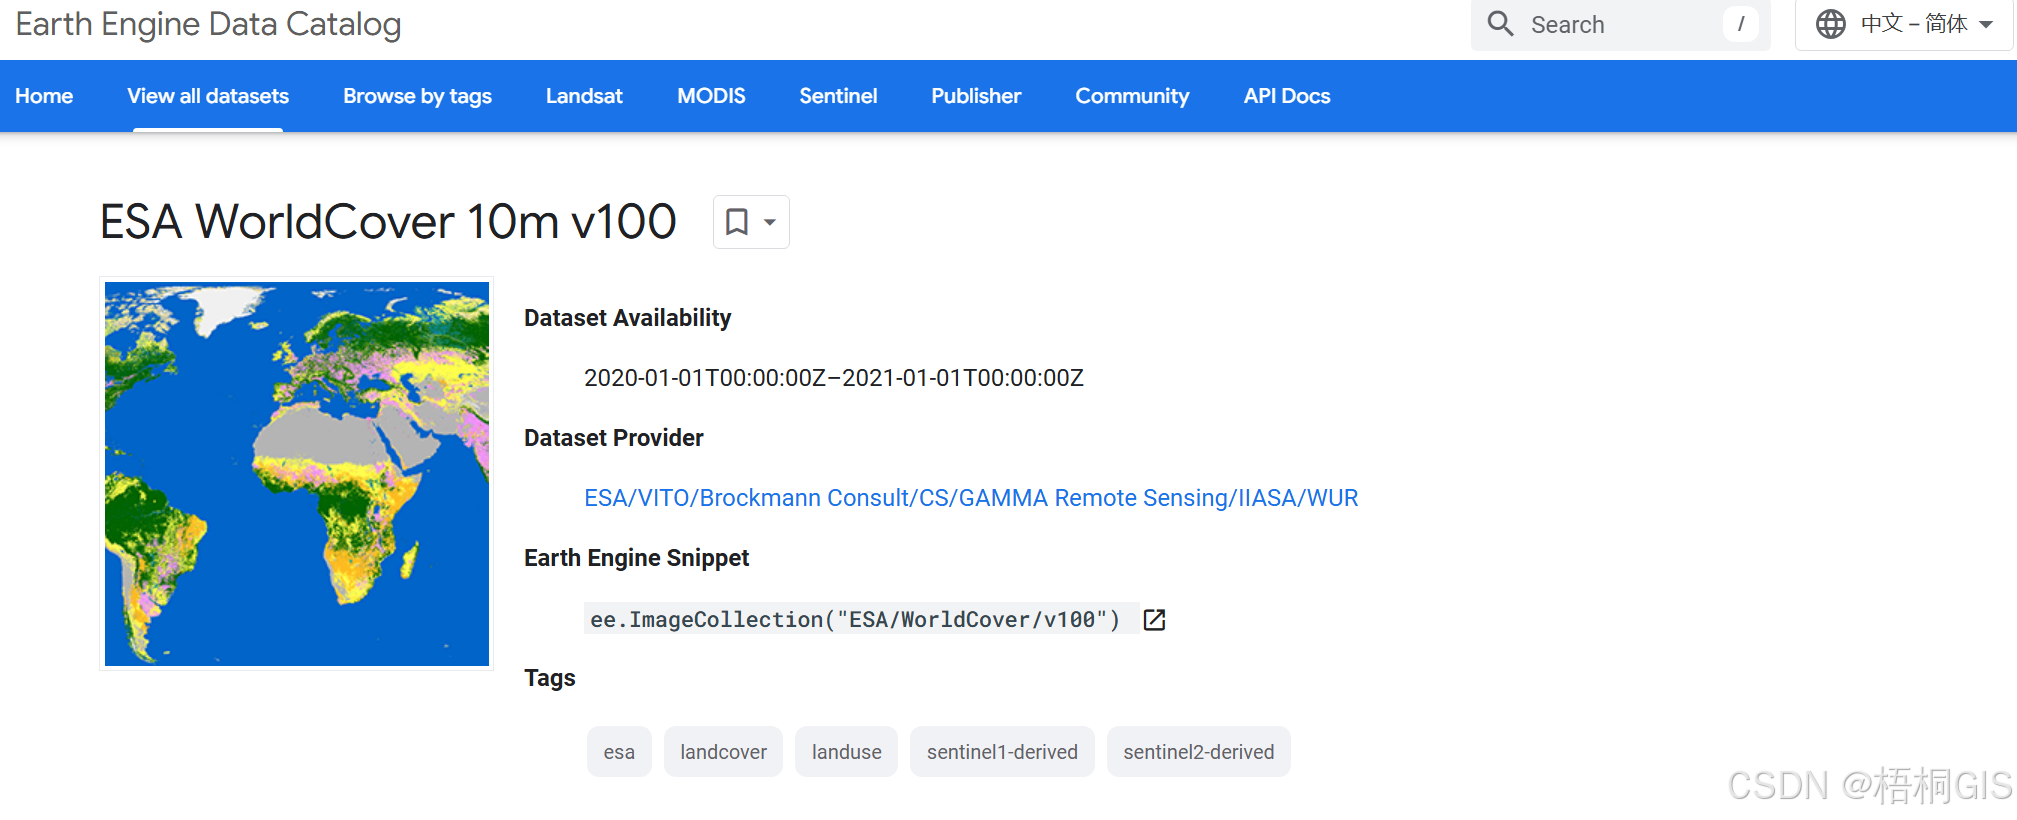The image size is (2017, 820).
Task: Open snippet in Code Editor icon
Action: [x=1154, y=620]
